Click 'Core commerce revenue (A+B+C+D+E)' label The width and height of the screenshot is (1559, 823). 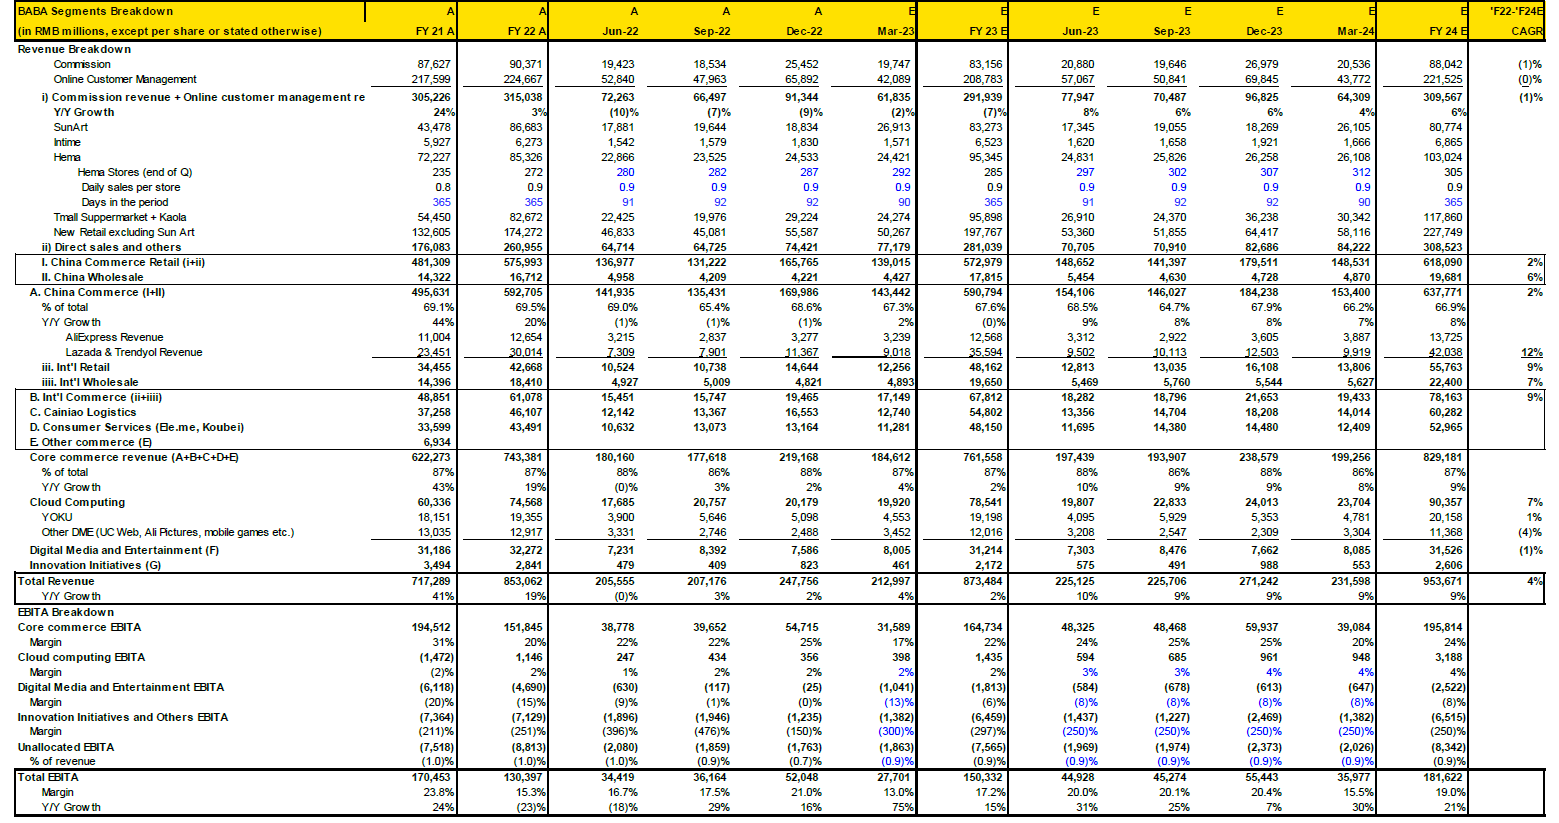point(134,457)
